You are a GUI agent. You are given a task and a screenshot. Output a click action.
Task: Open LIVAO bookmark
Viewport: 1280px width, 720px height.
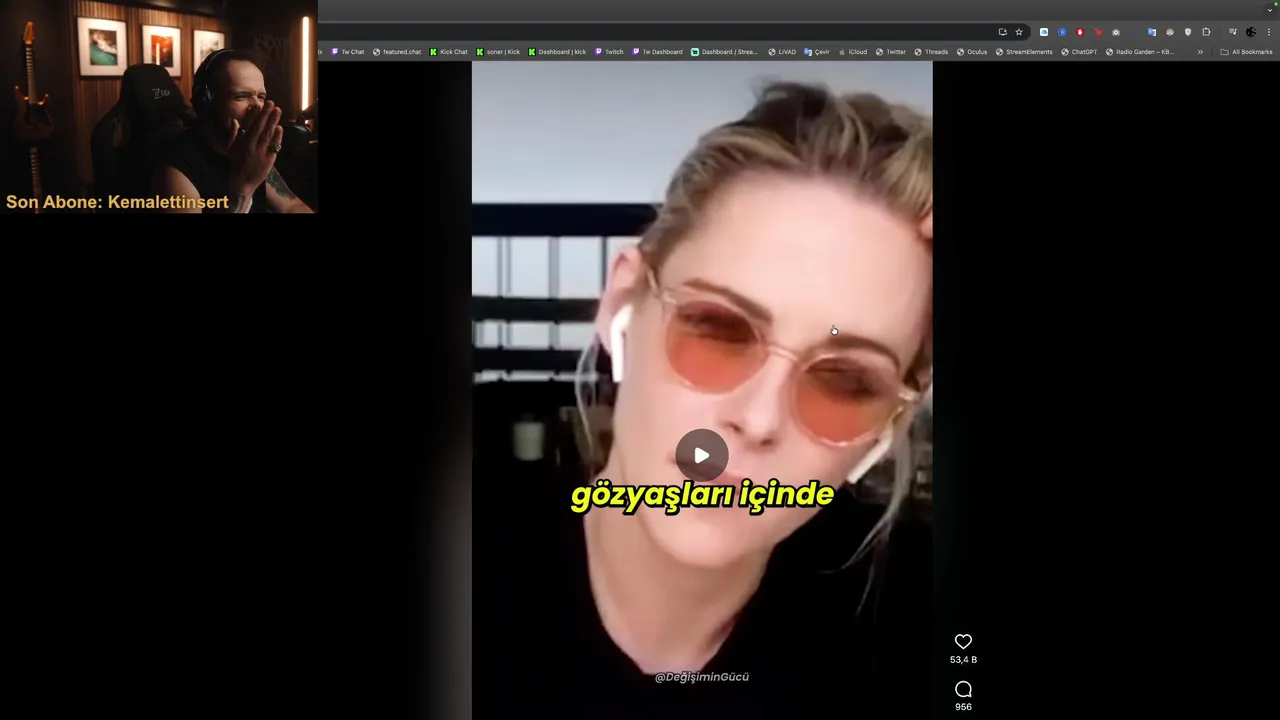[x=782, y=52]
